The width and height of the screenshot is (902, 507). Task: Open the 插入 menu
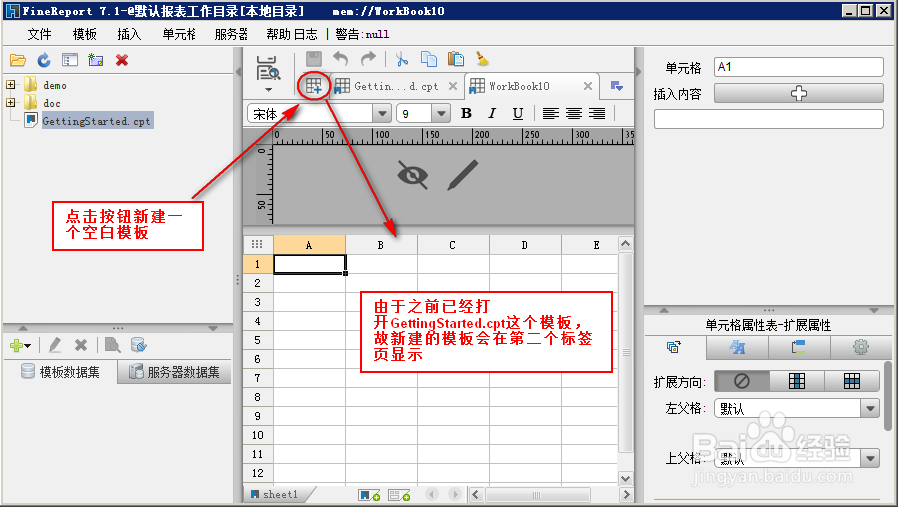pos(129,35)
